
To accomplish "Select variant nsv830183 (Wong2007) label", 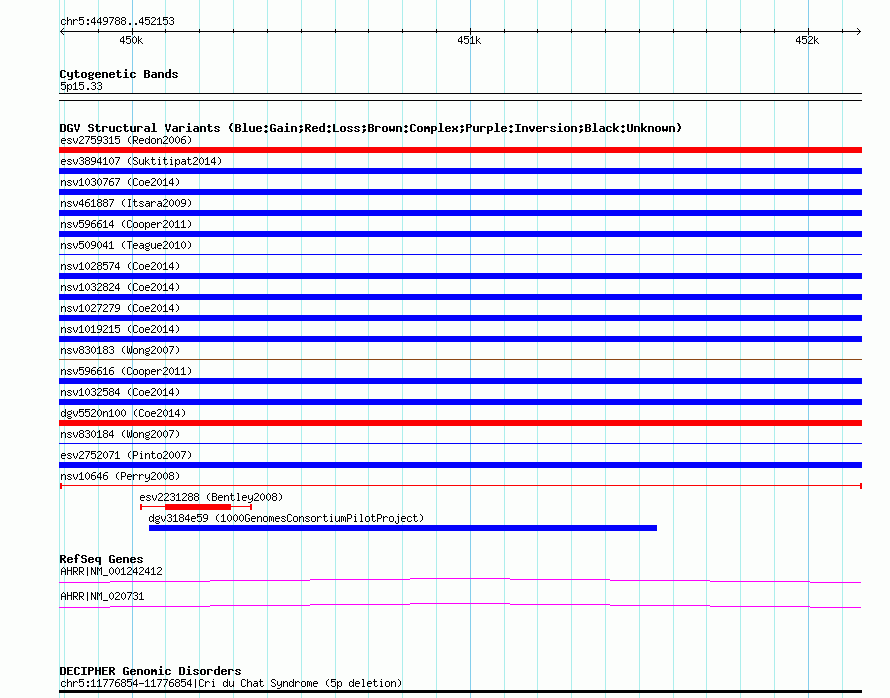I will tap(120, 350).
